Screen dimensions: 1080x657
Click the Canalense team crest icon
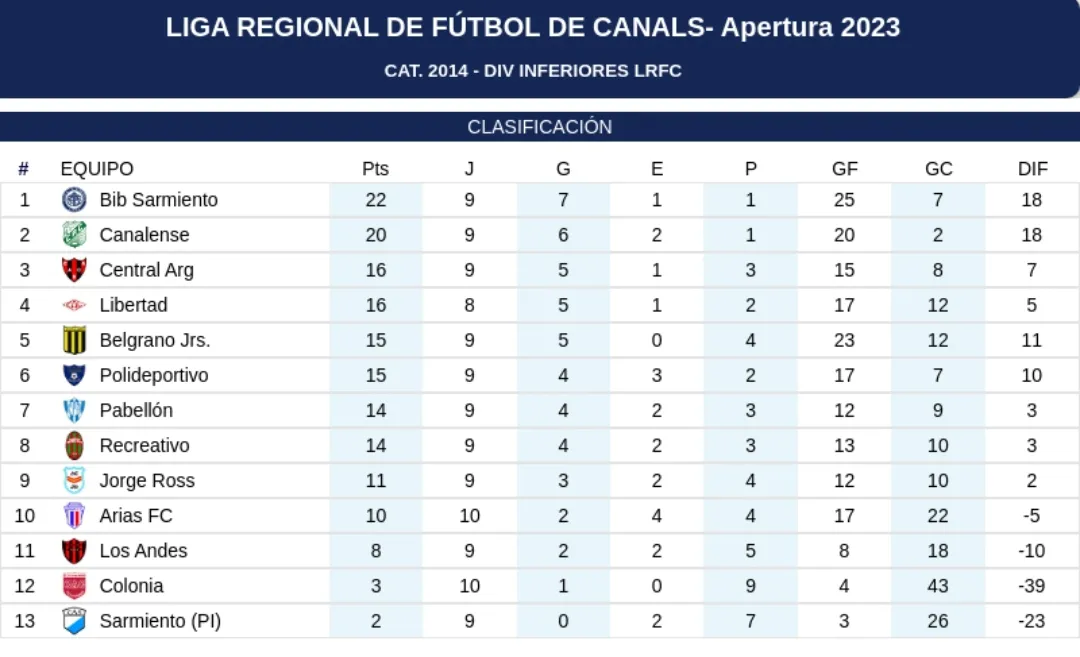point(74,235)
